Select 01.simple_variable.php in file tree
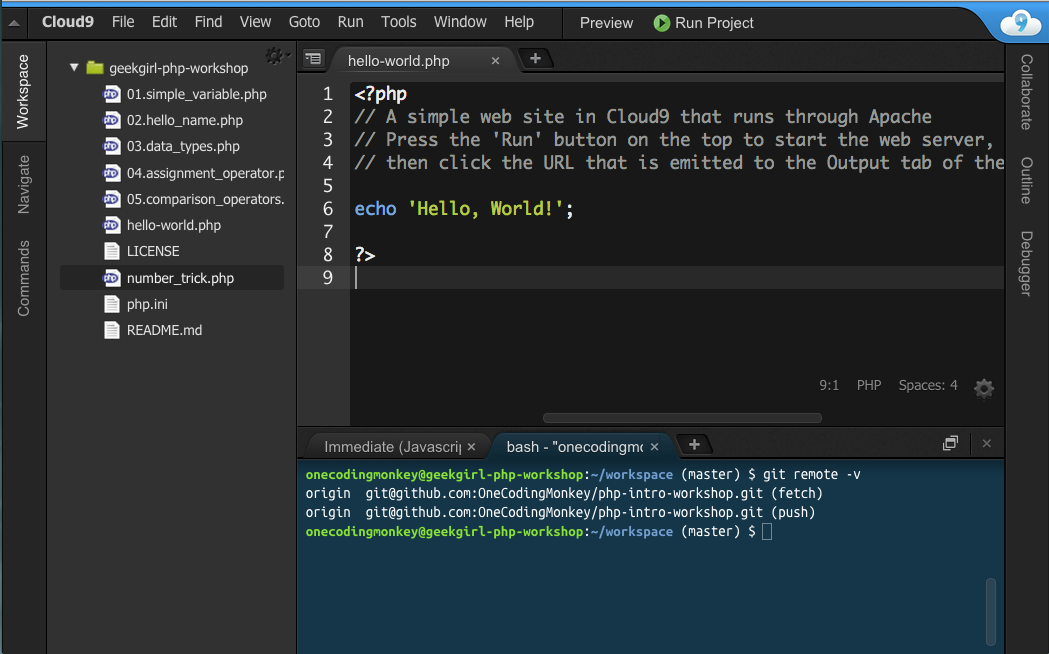 point(197,94)
